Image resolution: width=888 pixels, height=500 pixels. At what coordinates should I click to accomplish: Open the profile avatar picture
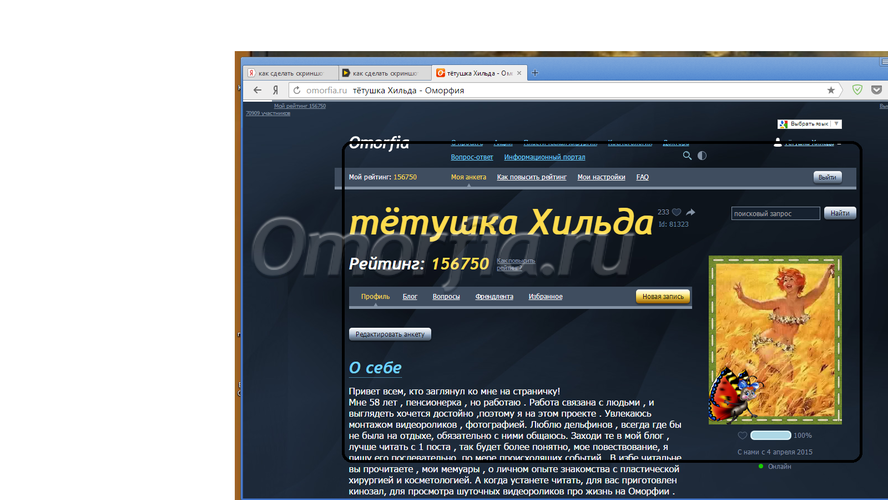(x=775, y=340)
